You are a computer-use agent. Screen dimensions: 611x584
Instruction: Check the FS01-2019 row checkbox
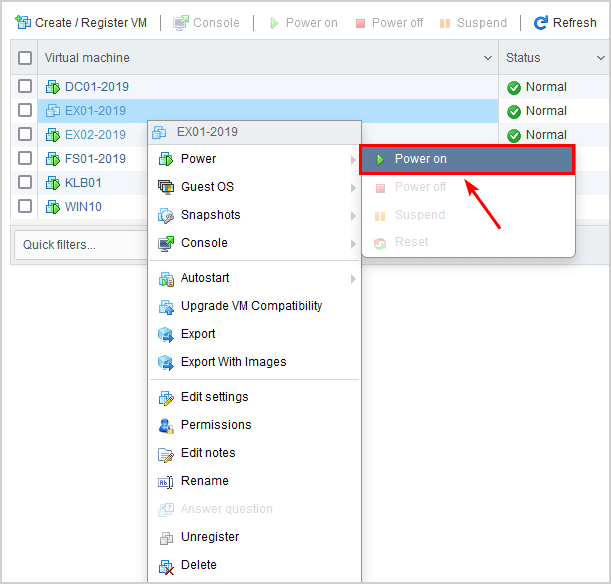[25, 158]
